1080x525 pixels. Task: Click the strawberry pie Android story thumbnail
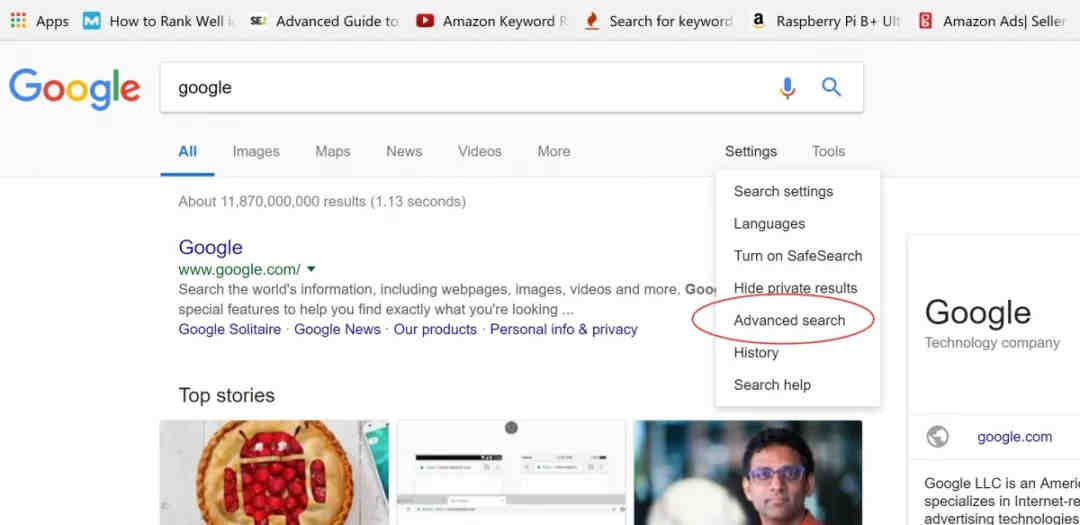tap(274, 473)
